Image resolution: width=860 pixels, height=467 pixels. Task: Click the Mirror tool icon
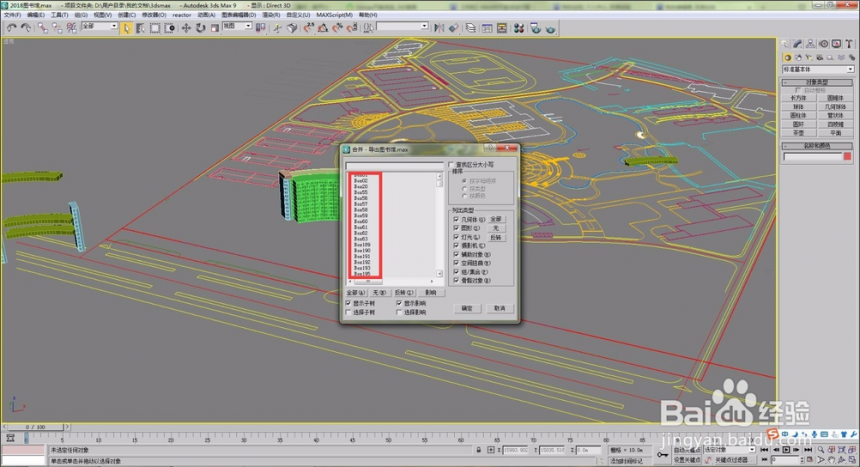pyautogui.click(x=439, y=28)
